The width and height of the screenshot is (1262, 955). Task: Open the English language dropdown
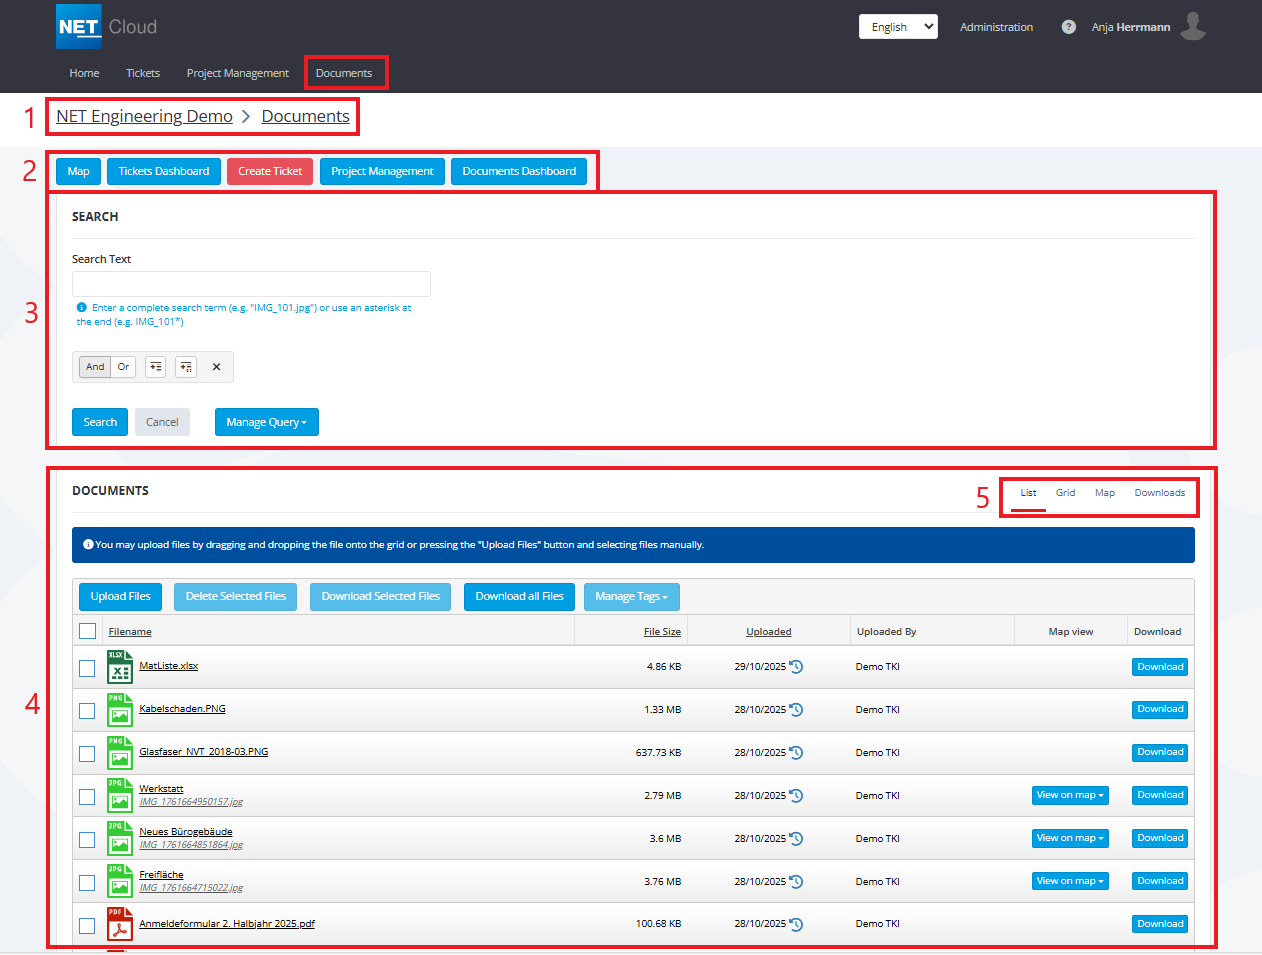(897, 27)
